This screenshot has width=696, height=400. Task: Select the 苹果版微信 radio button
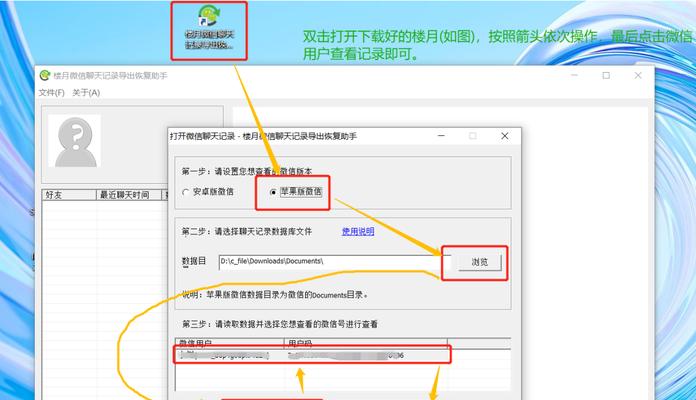(x=297, y=192)
